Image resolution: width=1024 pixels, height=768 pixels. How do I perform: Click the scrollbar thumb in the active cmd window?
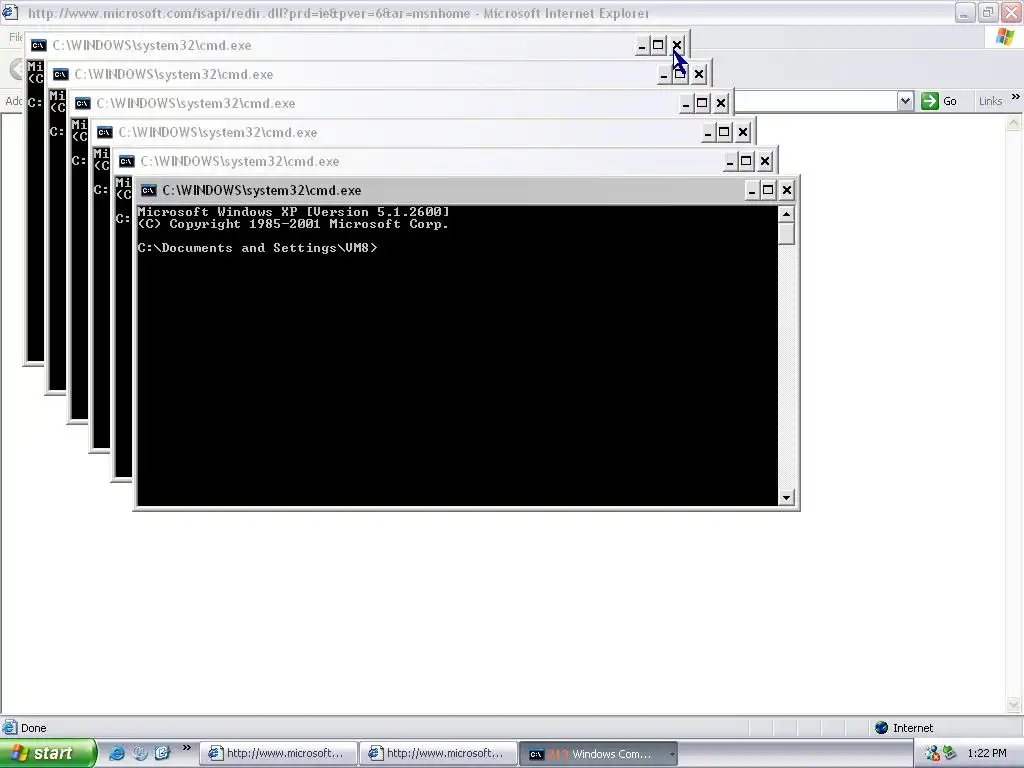pos(786,234)
